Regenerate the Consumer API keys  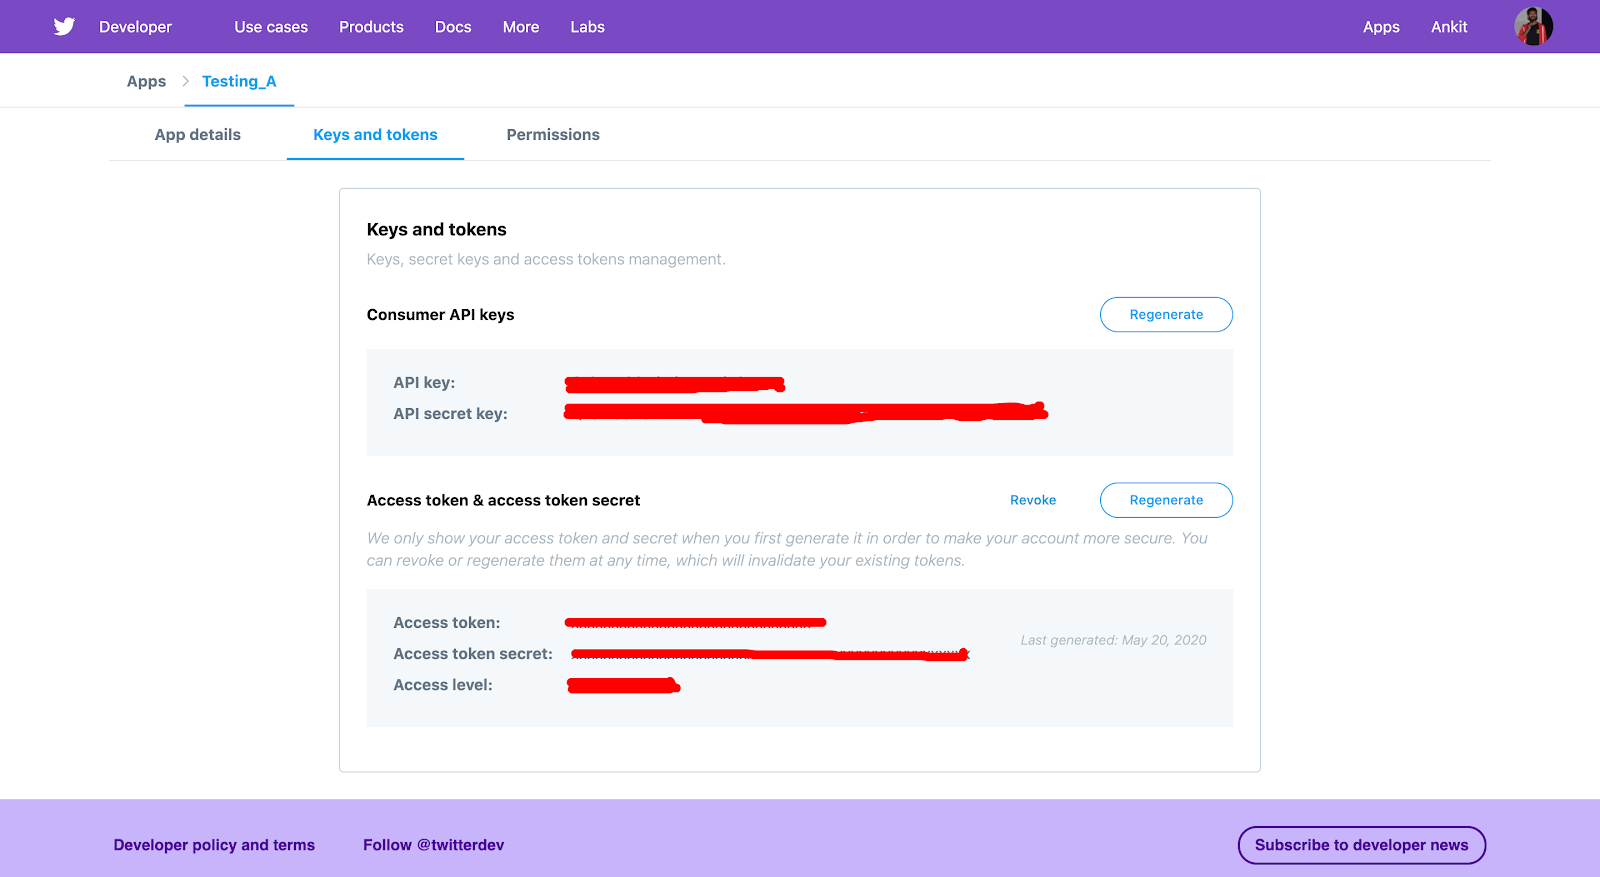coord(1166,314)
